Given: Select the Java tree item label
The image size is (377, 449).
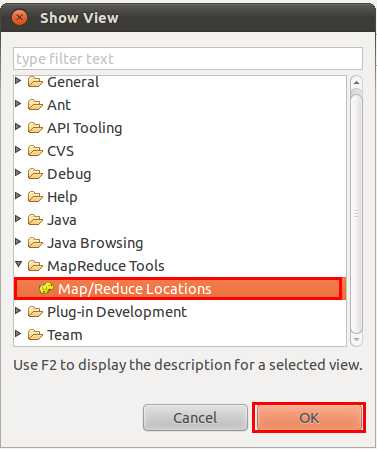Looking at the screenshot, I should pos(62,220).
